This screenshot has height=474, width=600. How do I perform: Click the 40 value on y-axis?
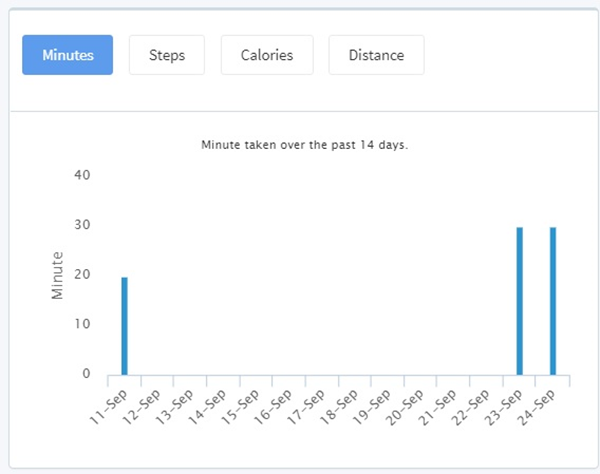[82, 175]
